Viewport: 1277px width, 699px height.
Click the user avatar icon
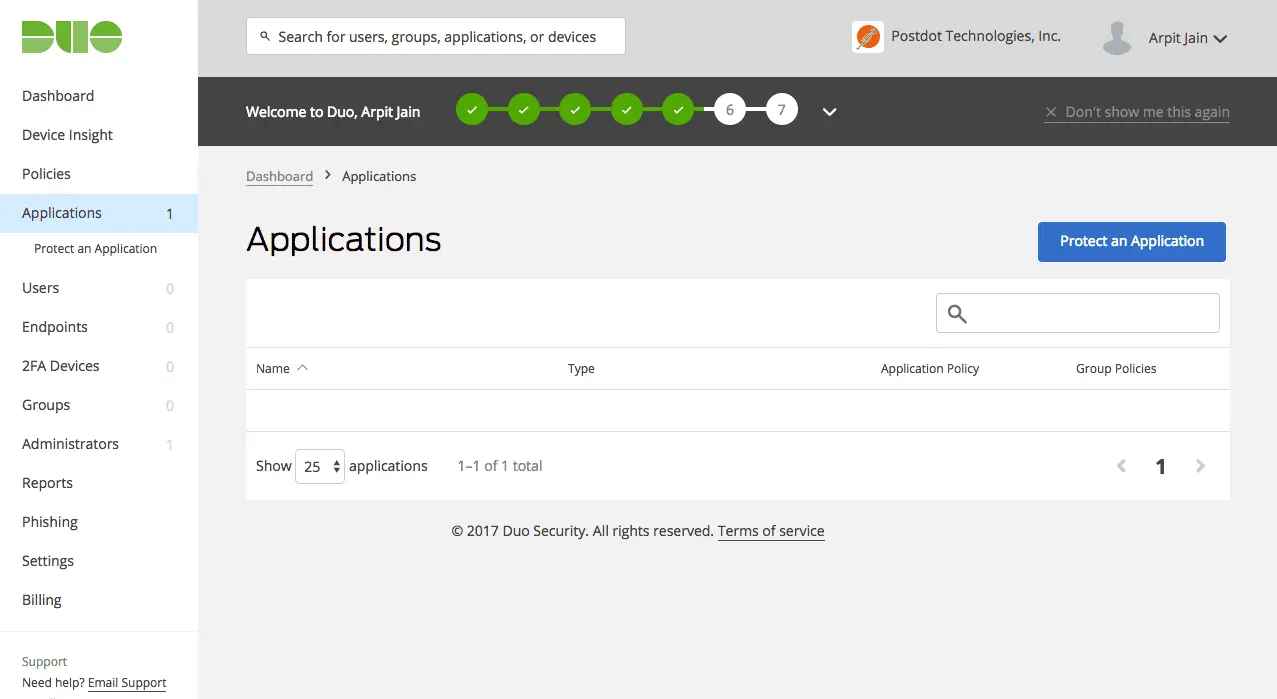point(1116,38)
